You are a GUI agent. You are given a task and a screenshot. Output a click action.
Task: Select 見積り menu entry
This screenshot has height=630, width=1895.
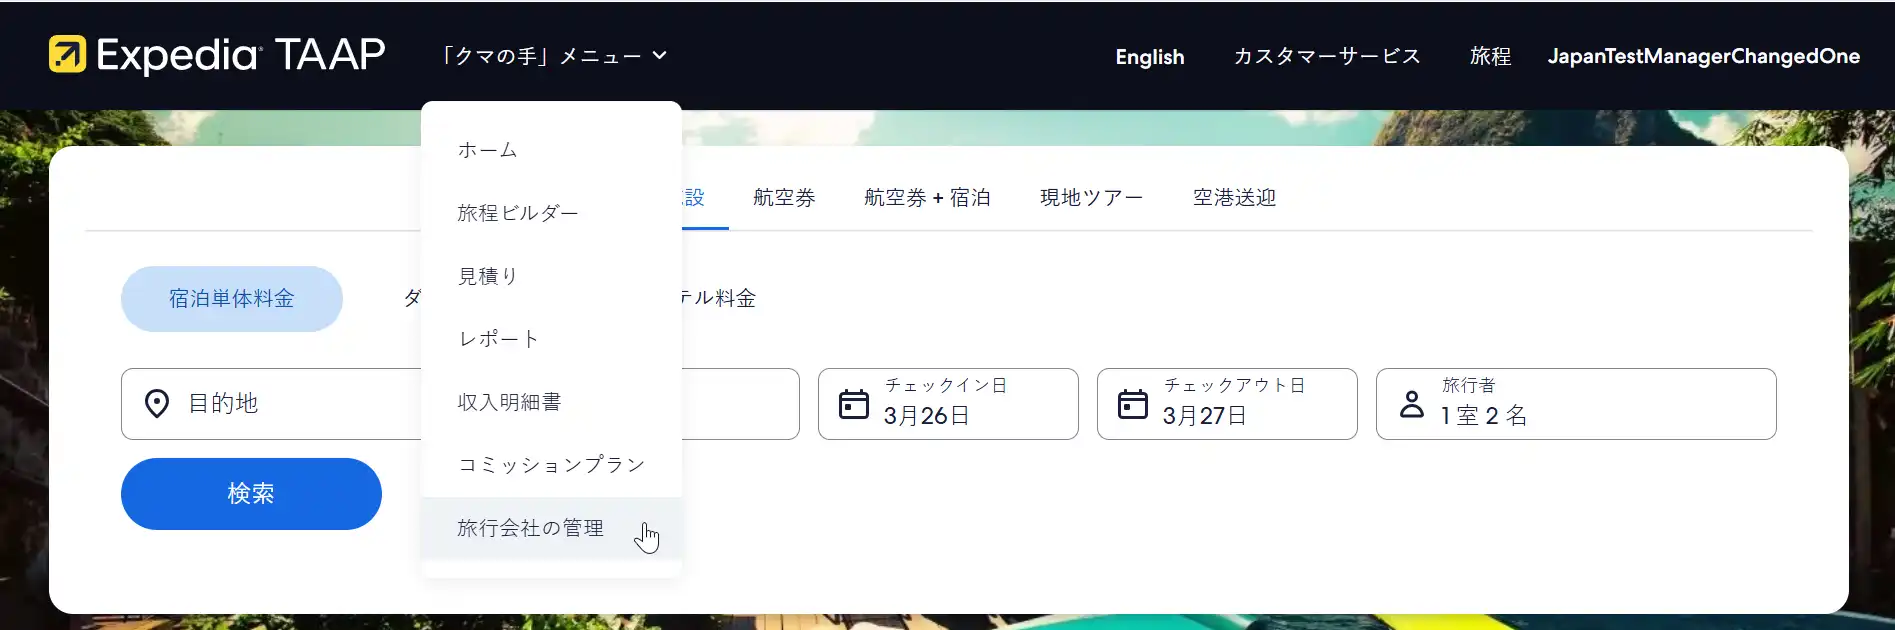coord(488,276)
